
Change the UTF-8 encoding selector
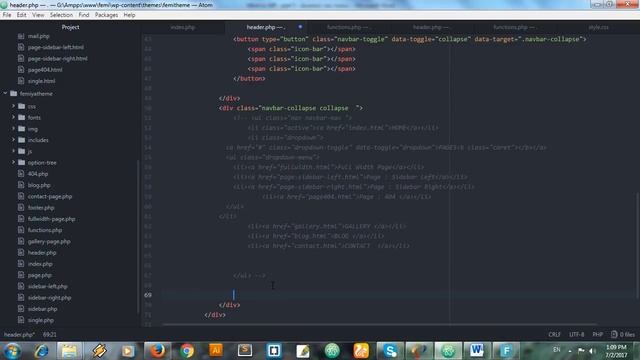(x=576, y=335)
